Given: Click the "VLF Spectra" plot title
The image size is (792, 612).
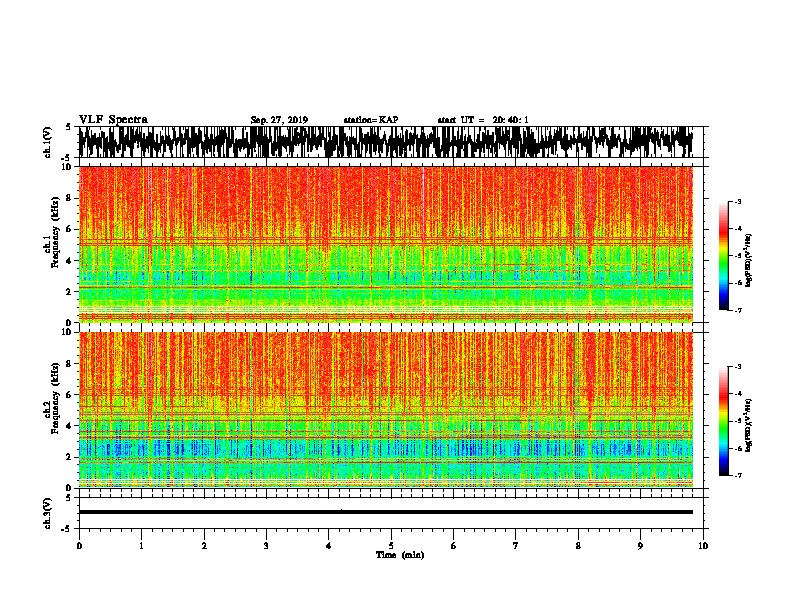Looking at the screenshot, I should point(113,120).
